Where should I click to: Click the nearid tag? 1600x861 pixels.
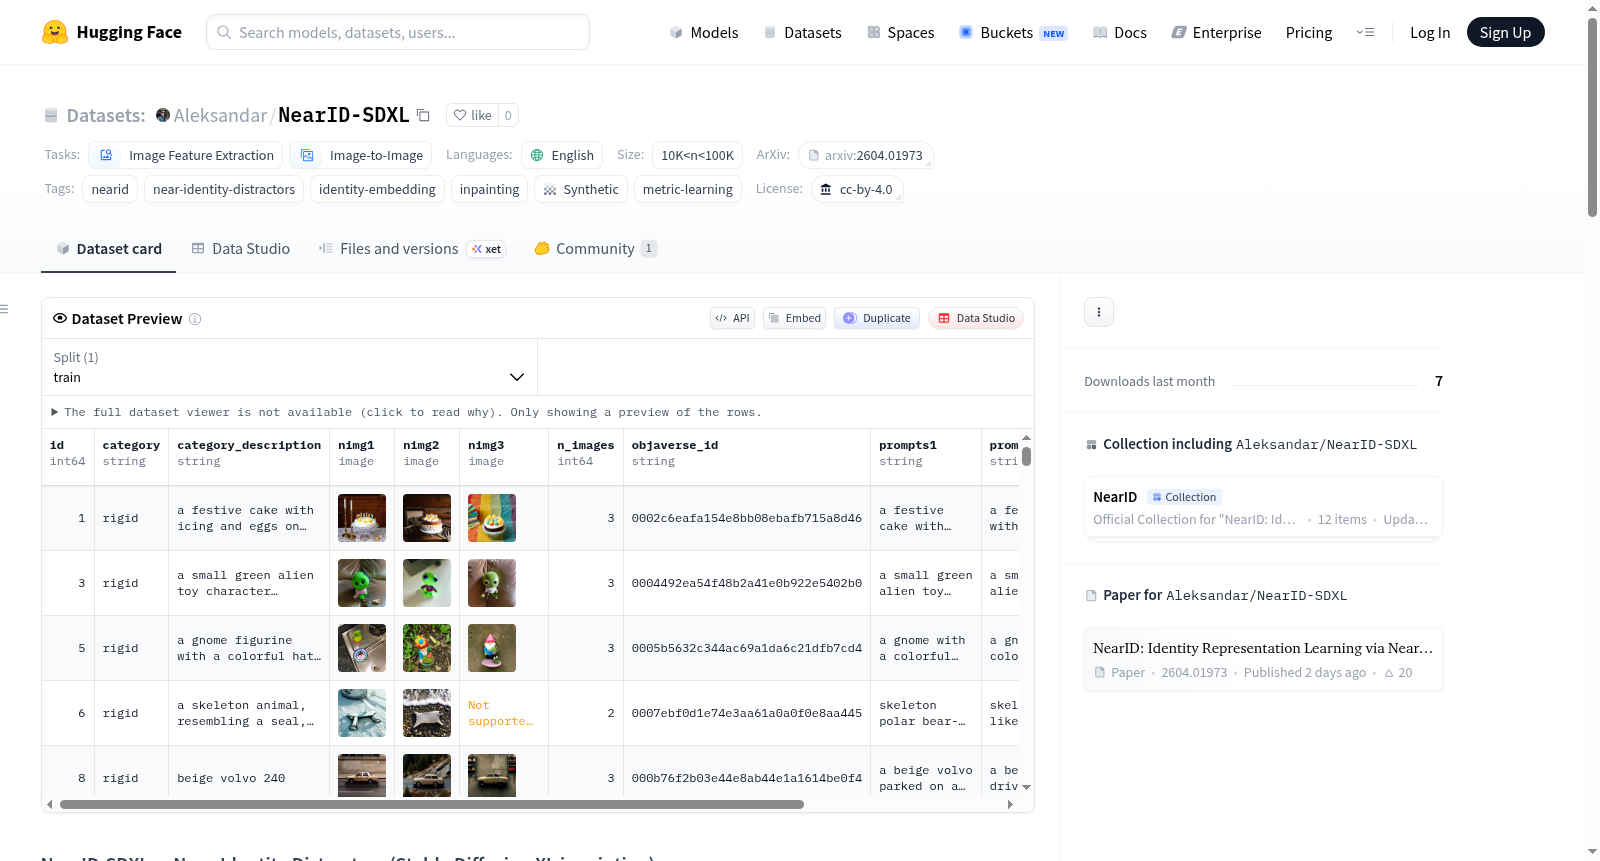coord(110,189)
